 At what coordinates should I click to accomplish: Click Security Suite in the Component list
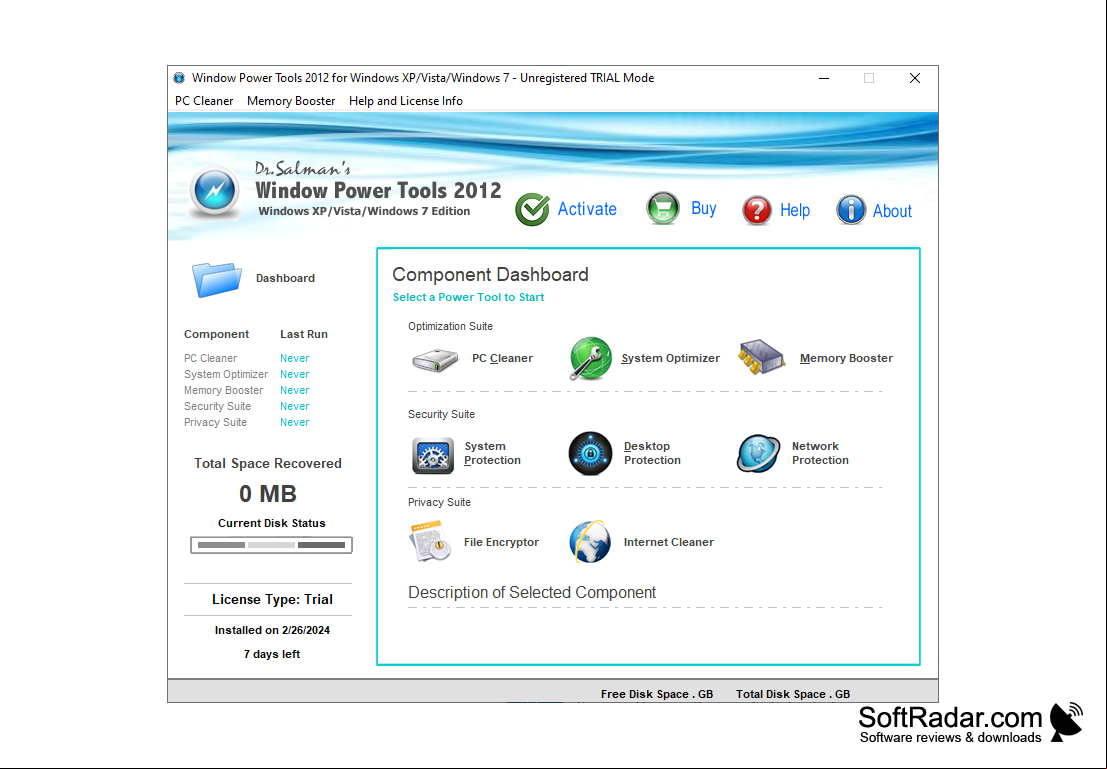217,407
